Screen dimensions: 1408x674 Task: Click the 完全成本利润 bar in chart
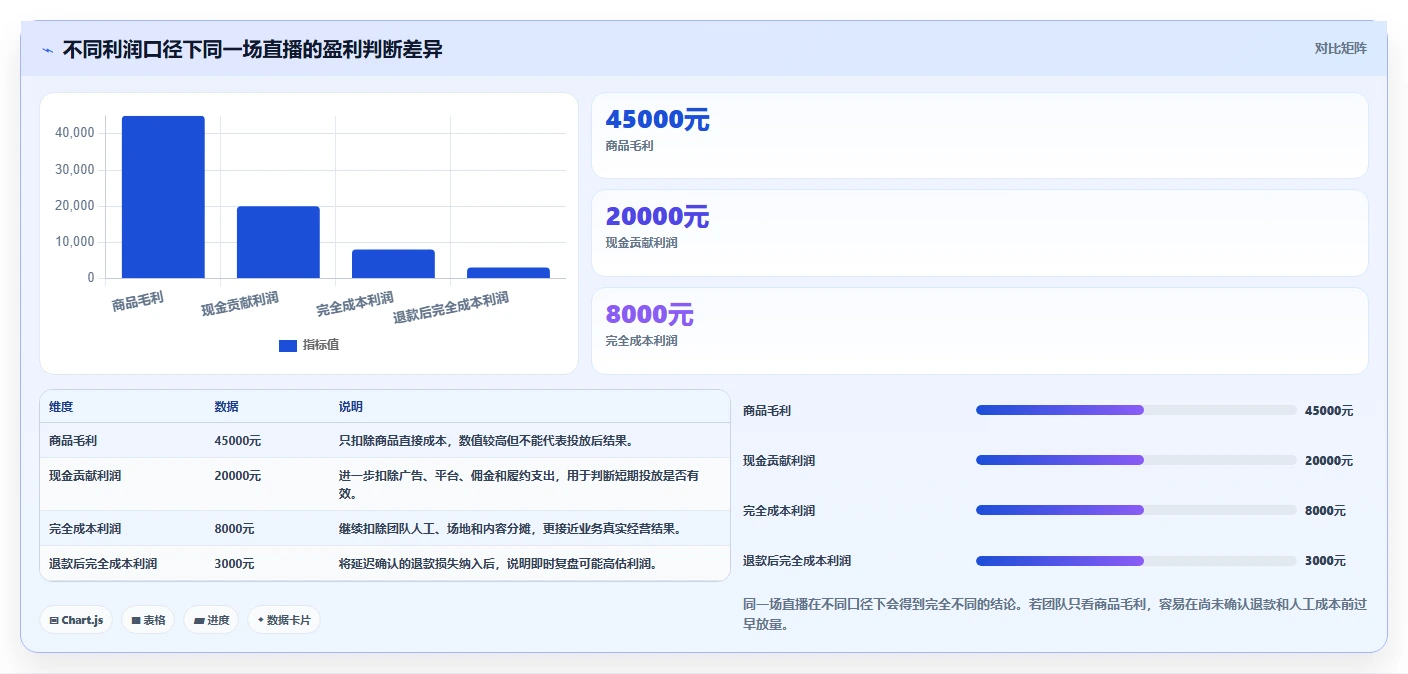coord(393,264)
